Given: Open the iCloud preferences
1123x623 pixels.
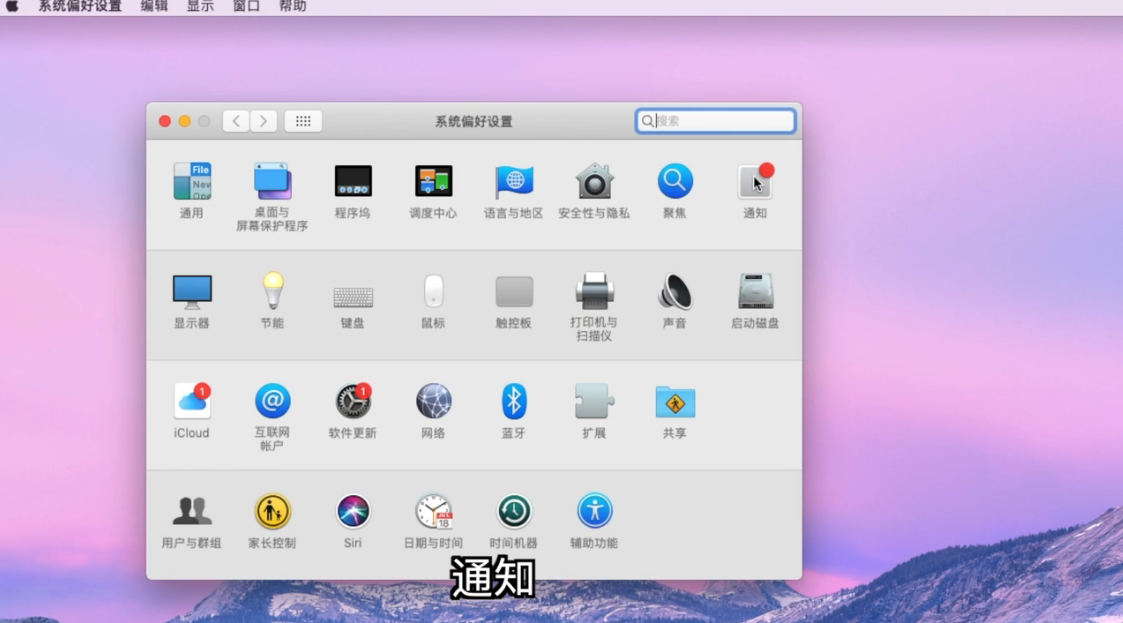Looking at the screenshot, I should click(191, 401).
